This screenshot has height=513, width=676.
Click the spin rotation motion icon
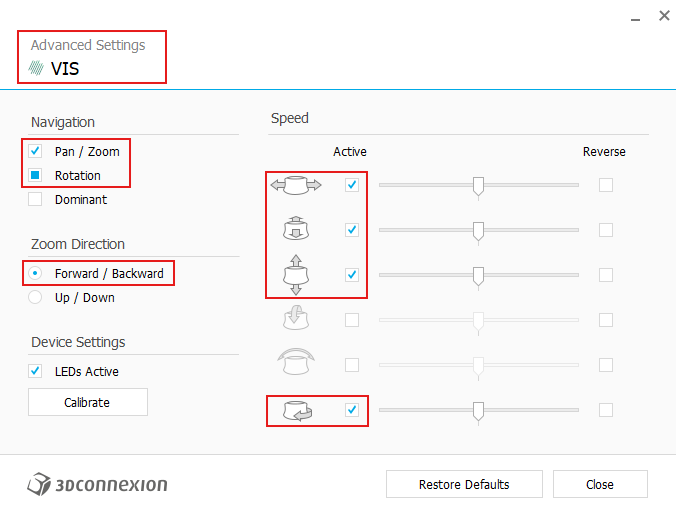[x=296, y=409]
